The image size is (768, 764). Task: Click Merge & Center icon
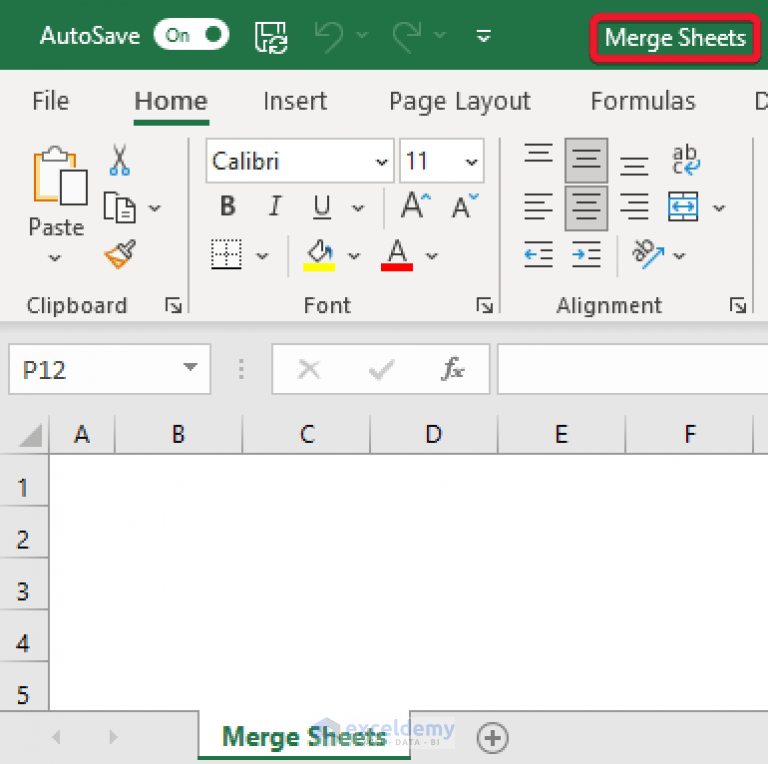click(x=683, y=207)
